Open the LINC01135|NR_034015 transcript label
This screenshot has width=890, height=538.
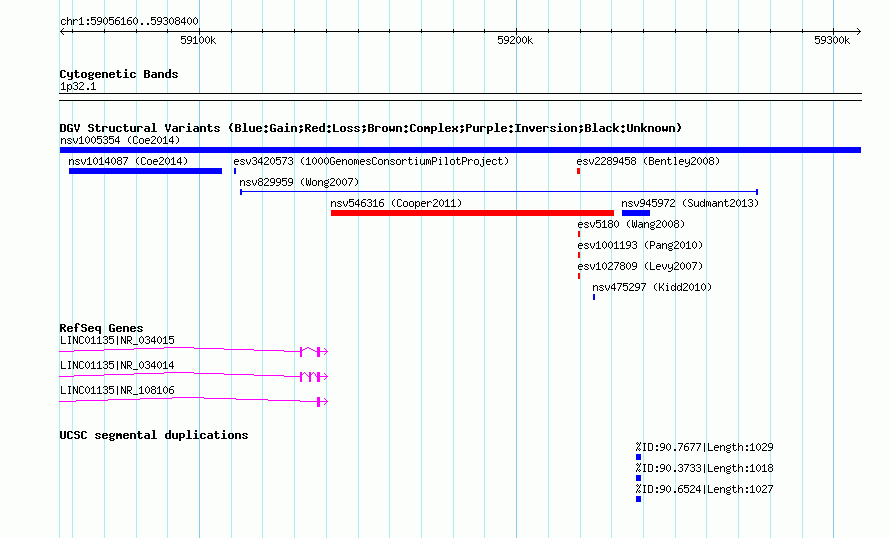[117, 341]
